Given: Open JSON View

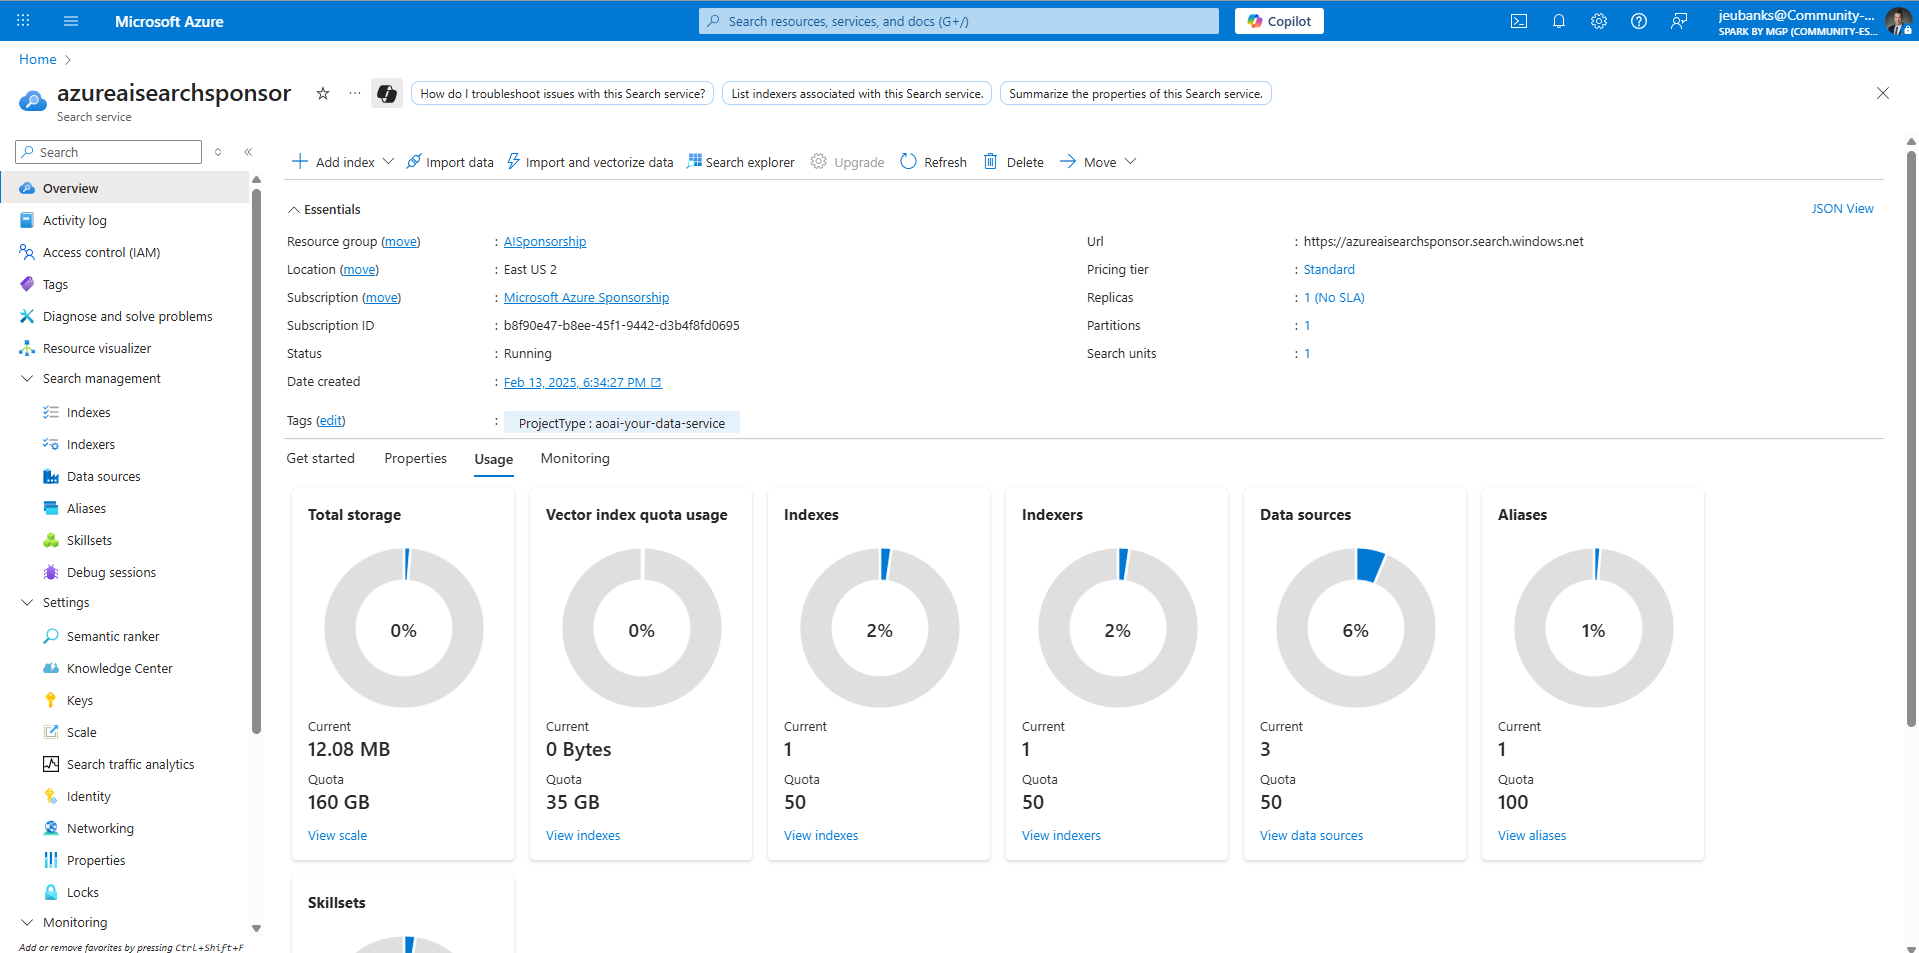Looking at the screenshot, I should click(x=1842, y=208).
